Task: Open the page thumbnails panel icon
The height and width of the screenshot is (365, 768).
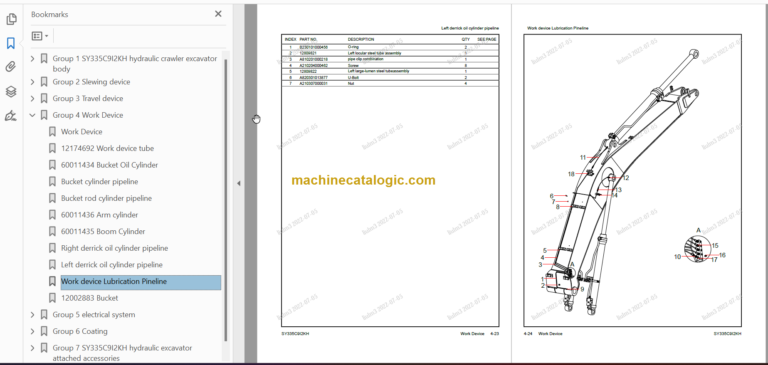Action: click(x=11, y=19)
